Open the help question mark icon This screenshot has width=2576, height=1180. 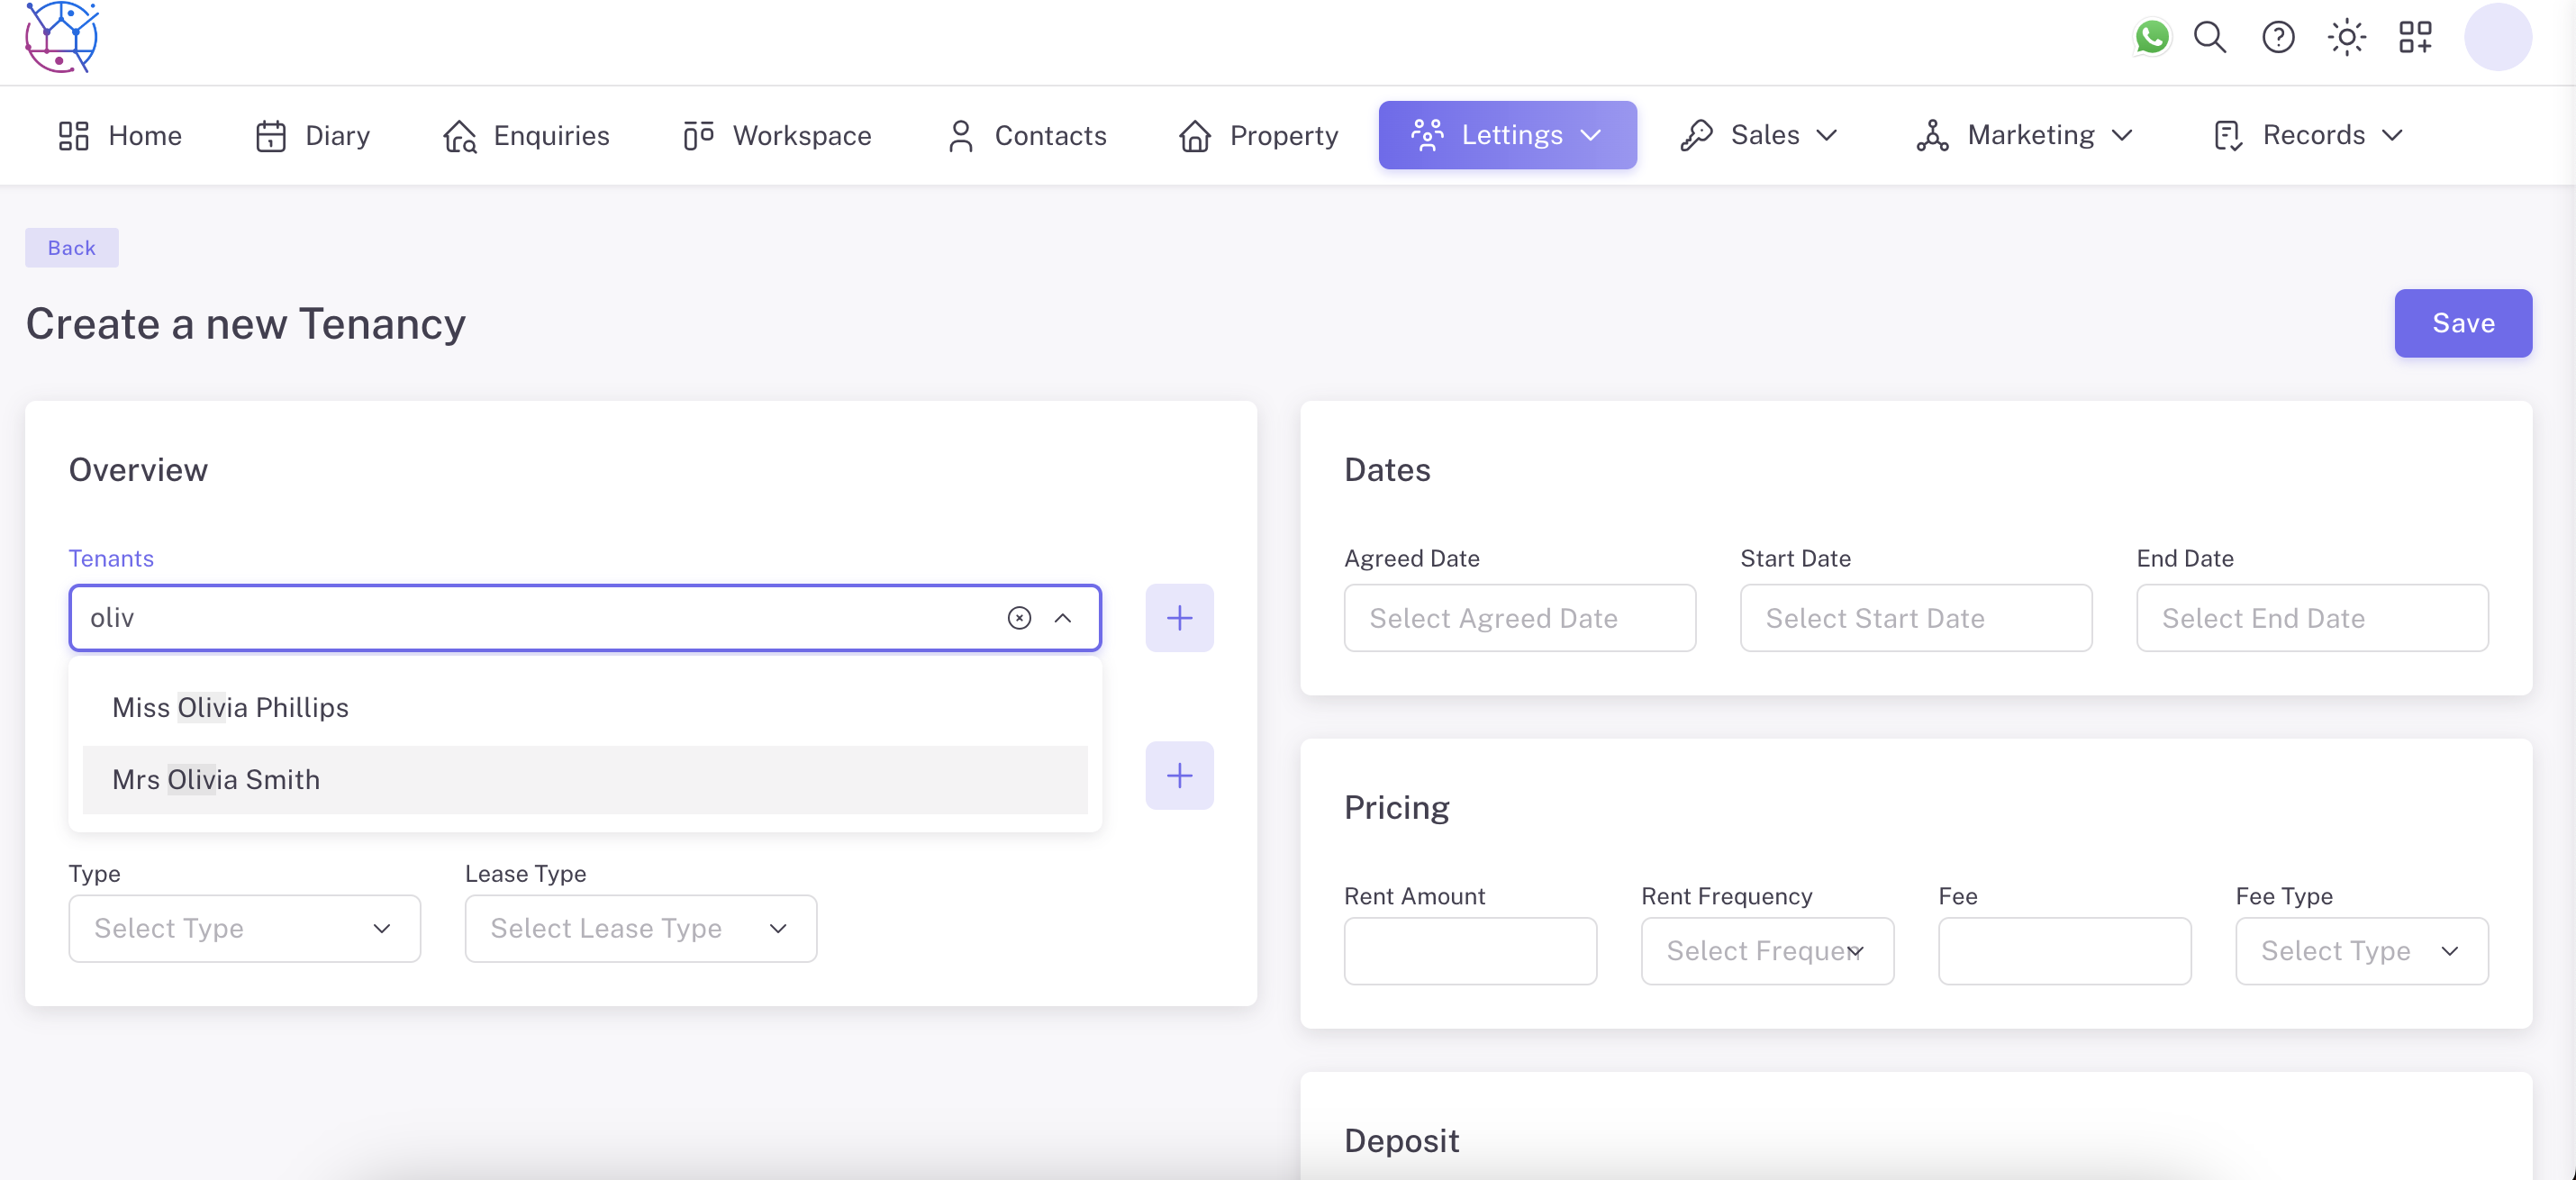(2278, 37)
